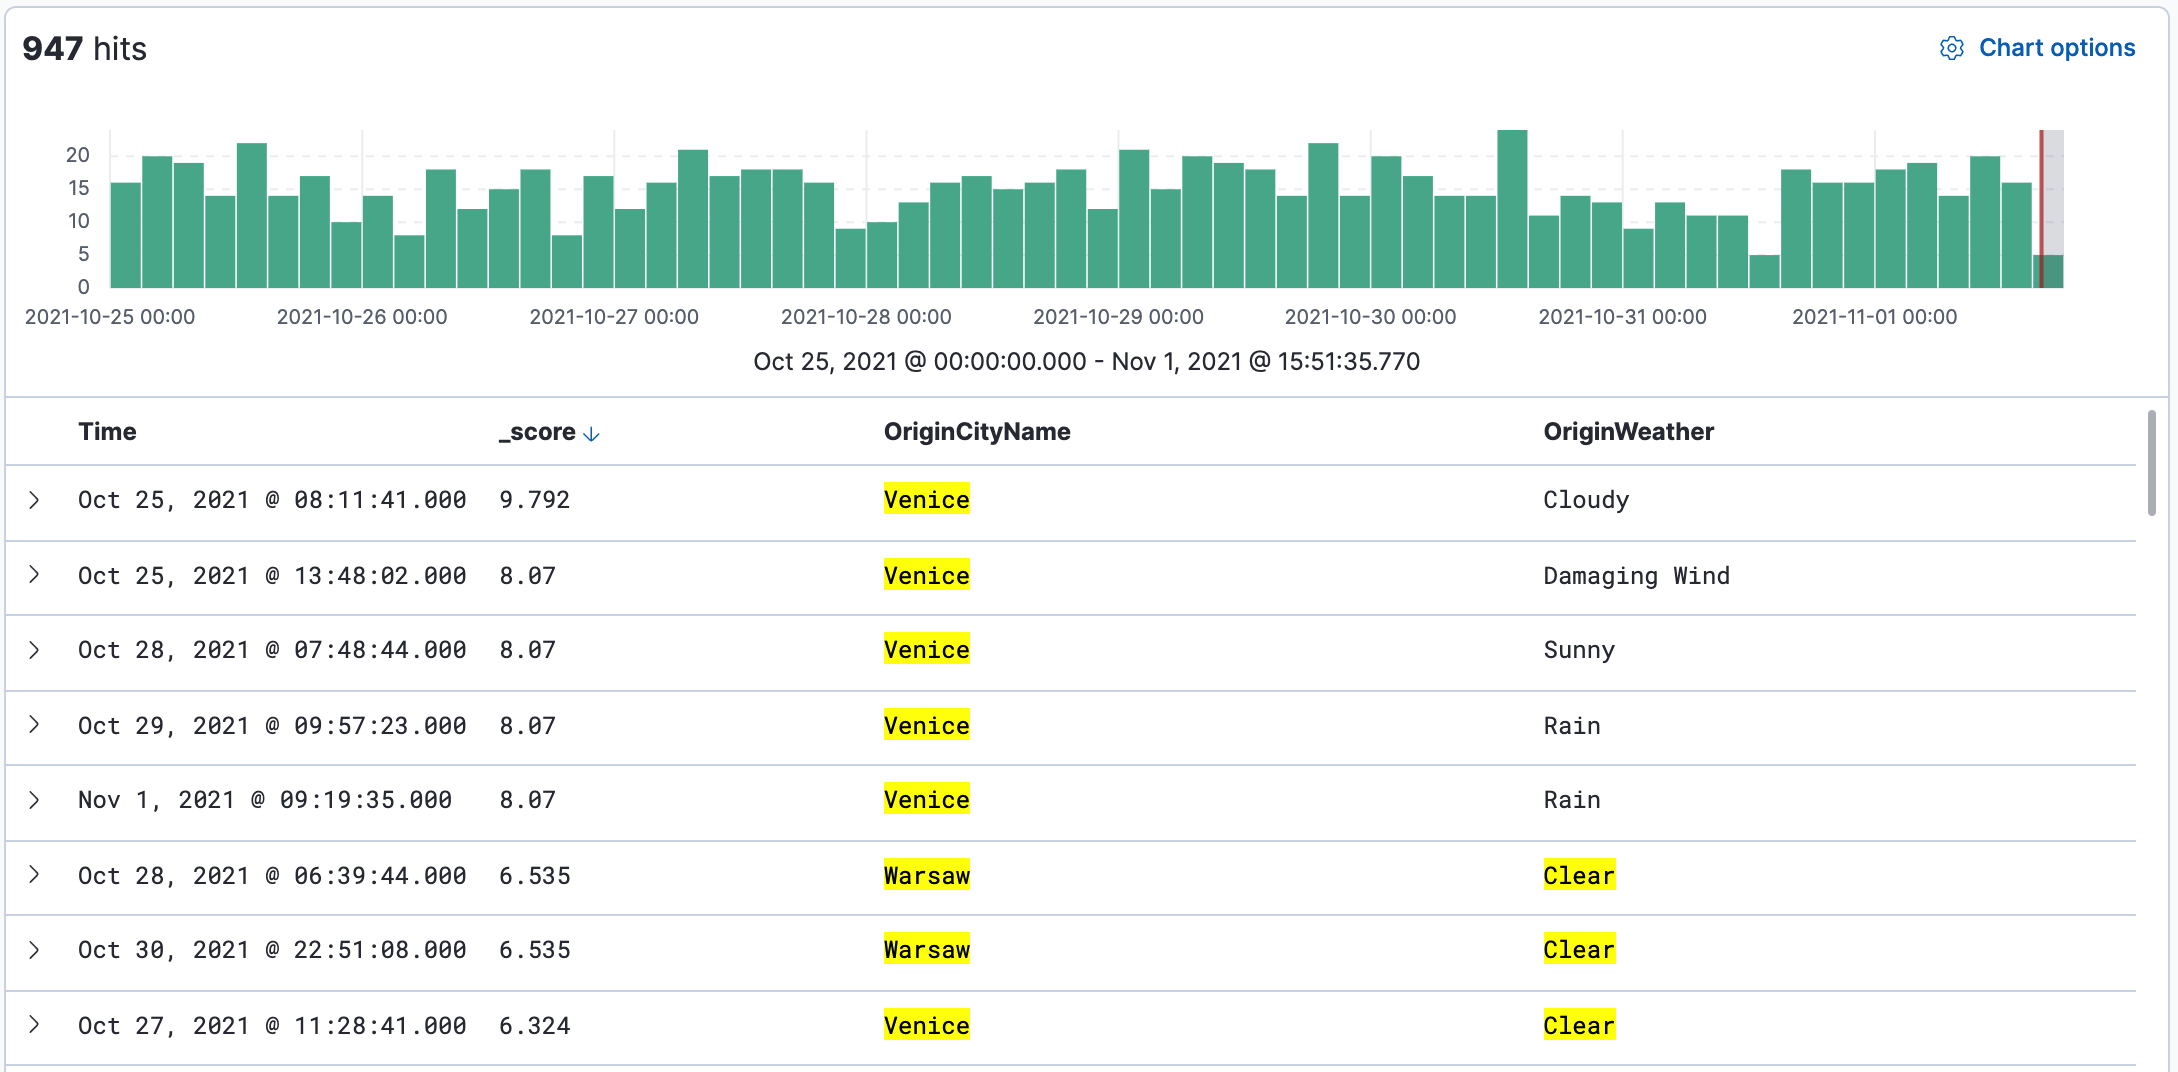Expand the Oct 28 06:39:44 row
This screenshot has width=2178, height=1072.
35,875
